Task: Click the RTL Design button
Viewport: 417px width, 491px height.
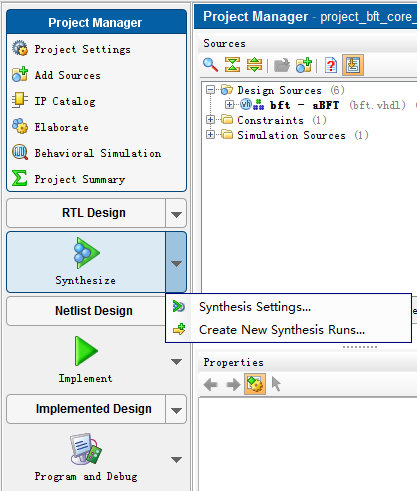Action: point(86,213)
